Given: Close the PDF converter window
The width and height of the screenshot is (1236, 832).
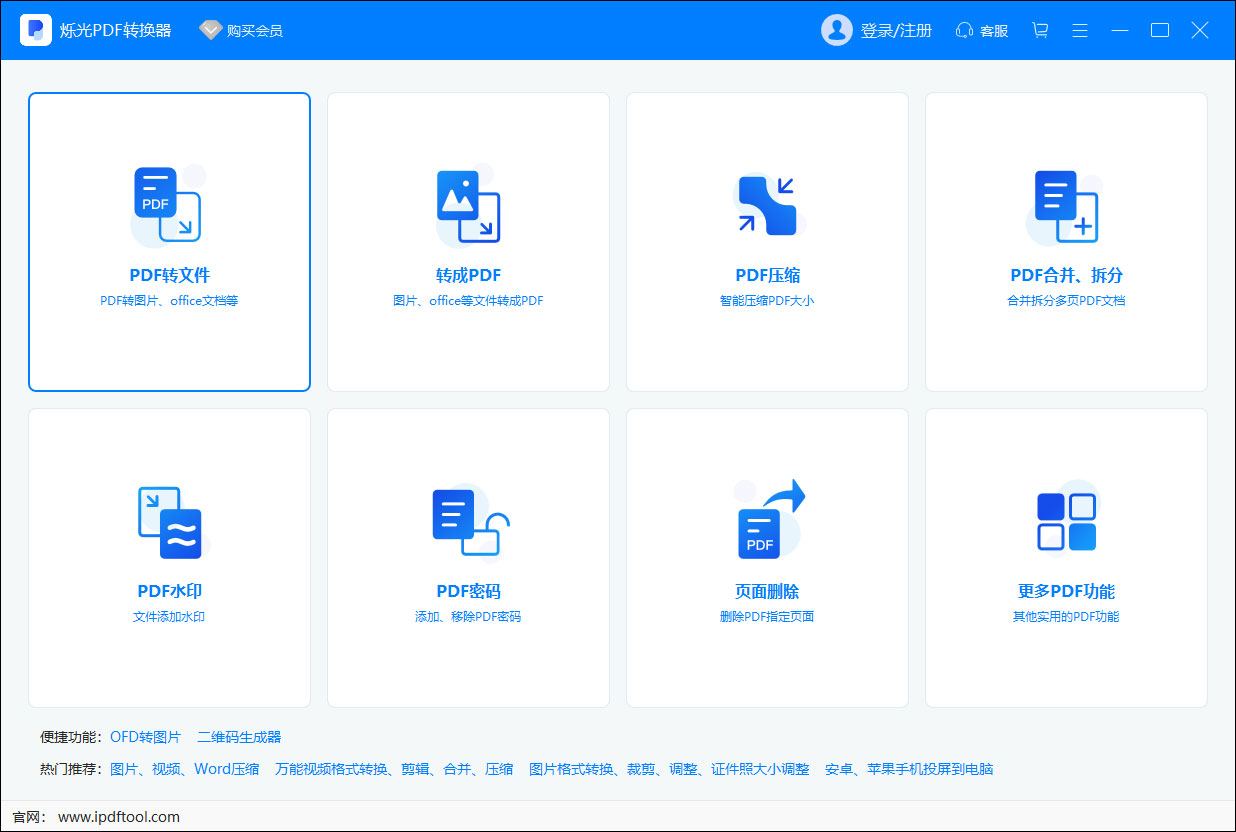Looking at the screenshot, I should (1200, 30).
